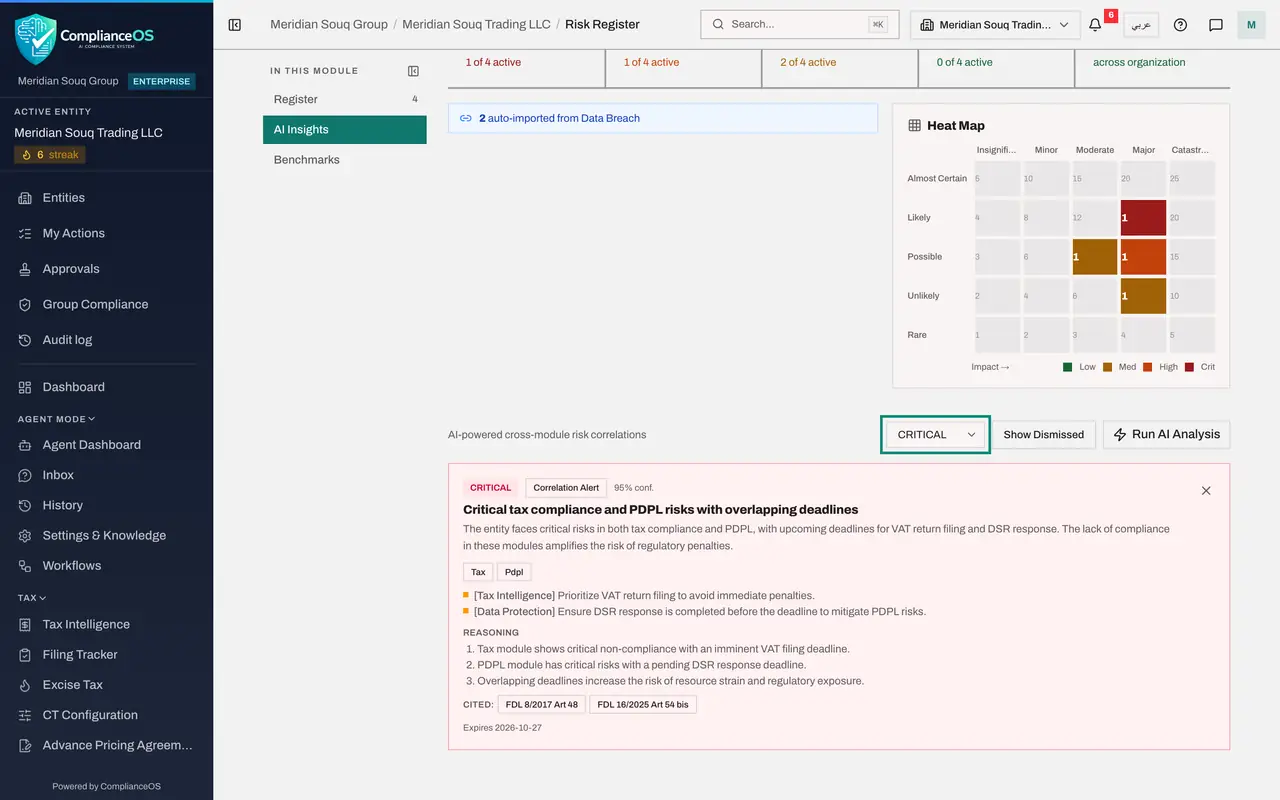The image size is (1280, 800).
Task: Open the help question mark icon
Action: click(x=1180, y=25)
